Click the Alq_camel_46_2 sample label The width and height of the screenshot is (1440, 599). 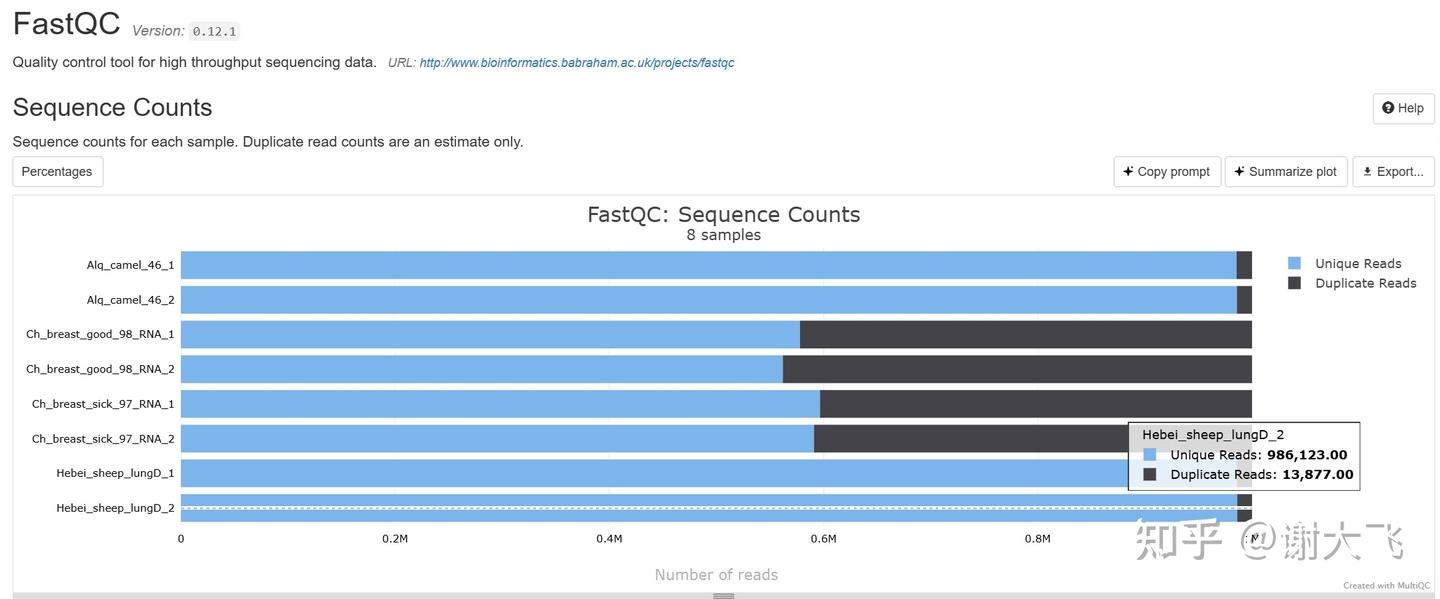pyautogui.click(x=130, y=300)
